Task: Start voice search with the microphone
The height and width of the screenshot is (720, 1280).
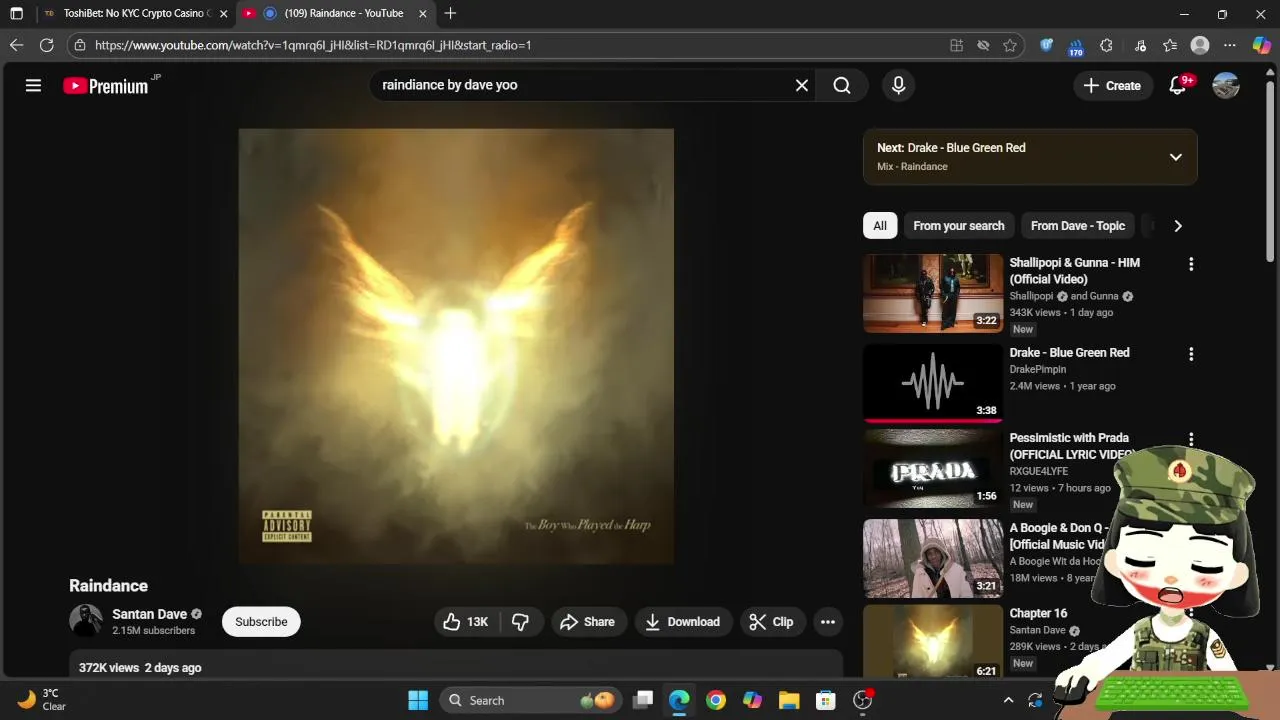Action: click(x=898, y=86)
